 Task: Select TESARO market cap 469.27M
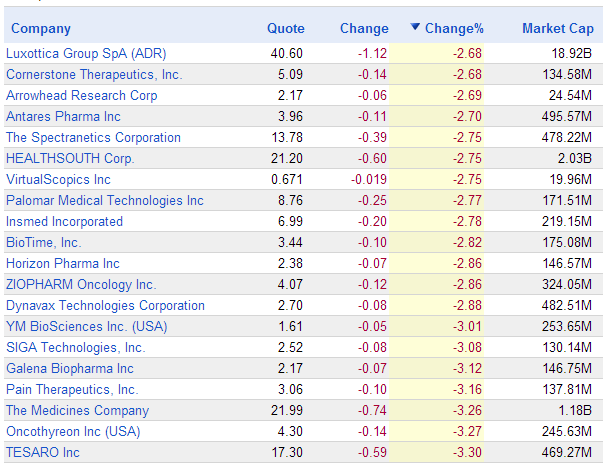click(567, 453)
